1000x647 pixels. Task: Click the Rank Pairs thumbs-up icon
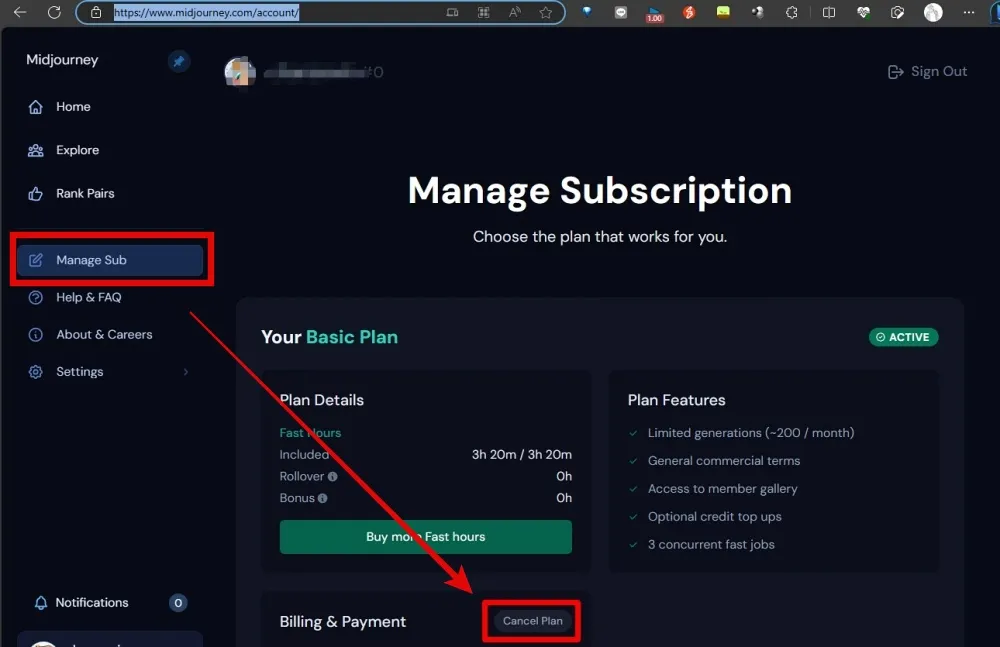36,194
